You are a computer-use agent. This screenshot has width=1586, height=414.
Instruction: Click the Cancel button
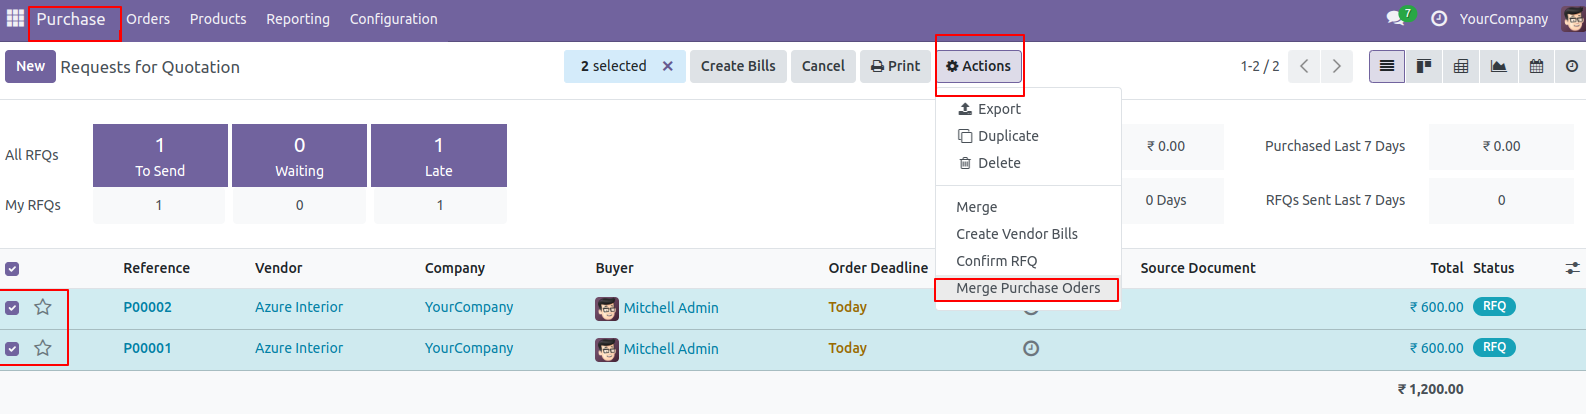coord(823,66)
